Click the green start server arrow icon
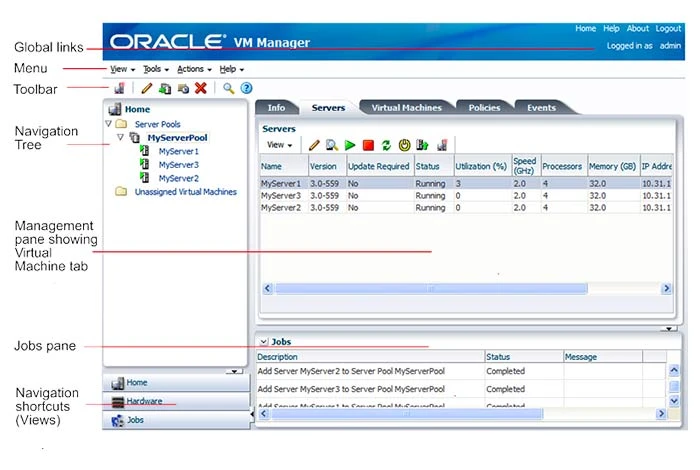Screen dimensions: 700x470 [x=350, y=145]
